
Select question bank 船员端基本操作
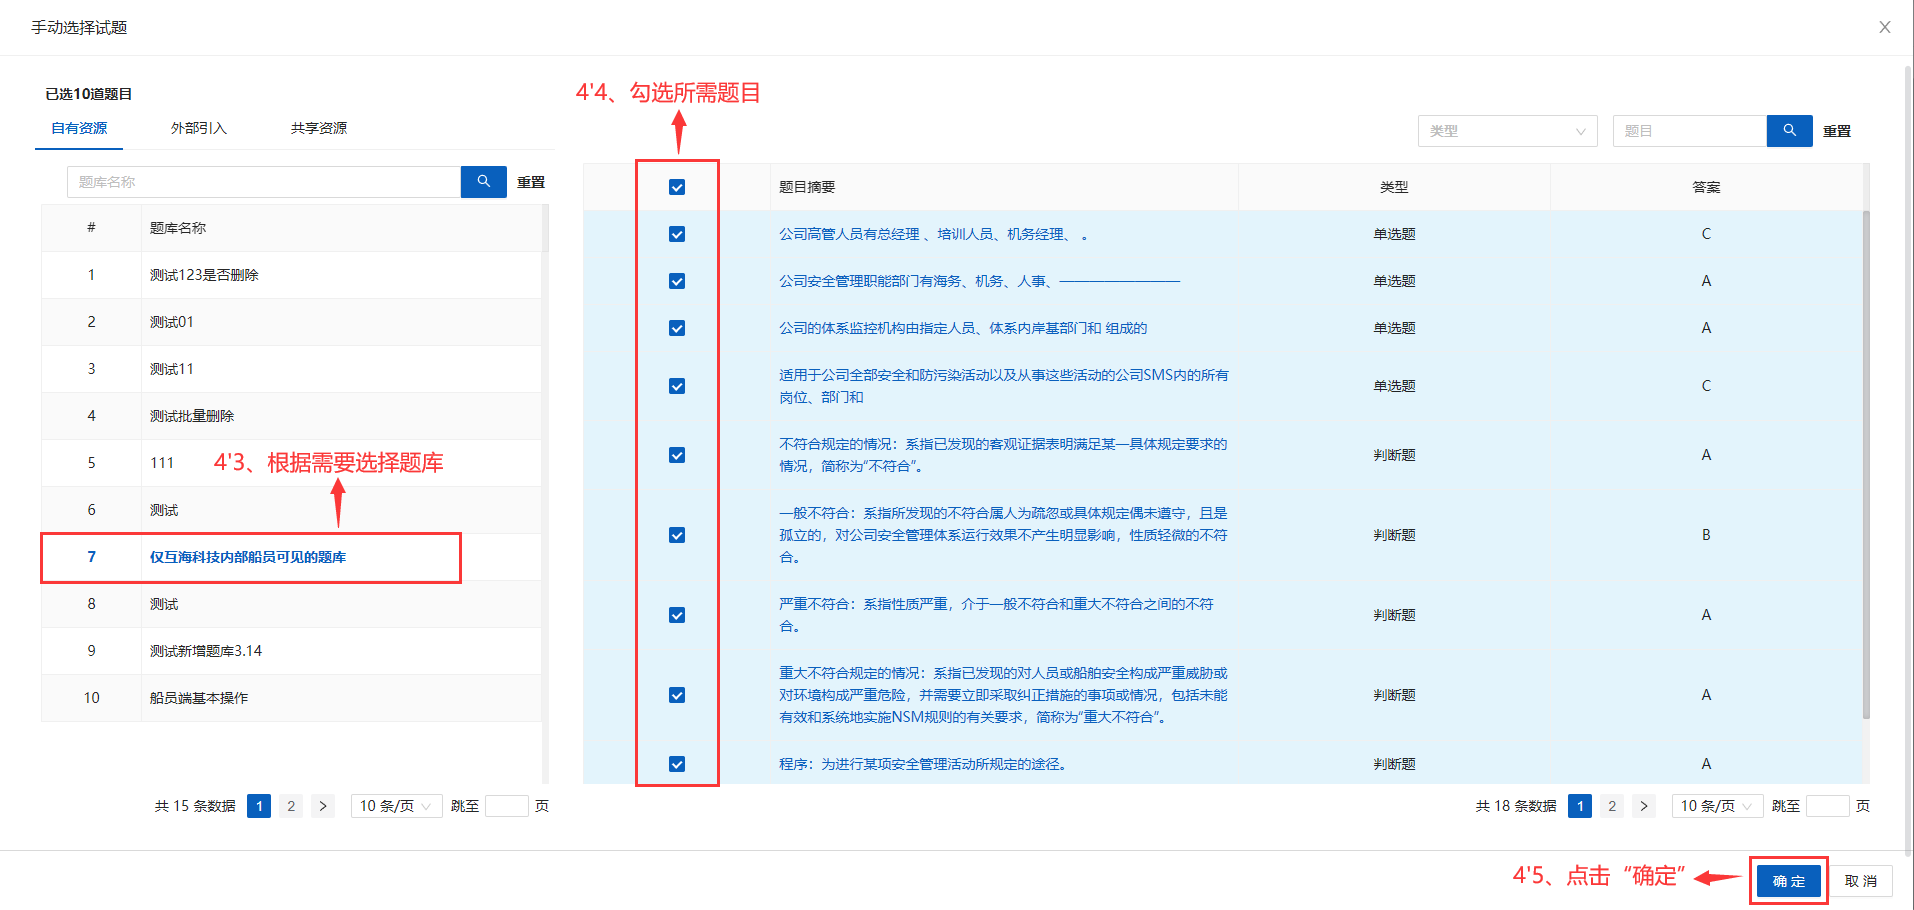point(291,698)
